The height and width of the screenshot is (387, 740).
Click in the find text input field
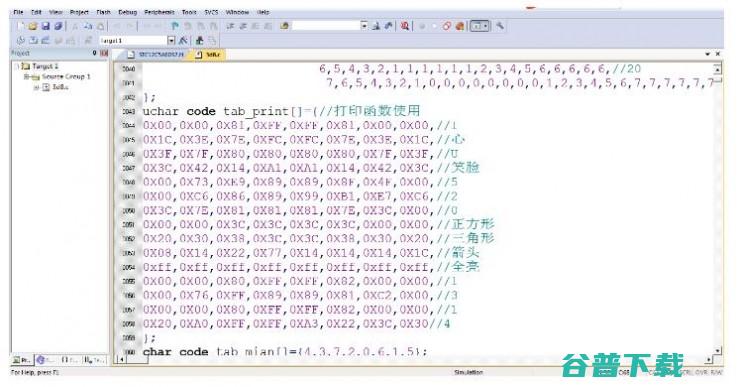click(x=326, y=26)
